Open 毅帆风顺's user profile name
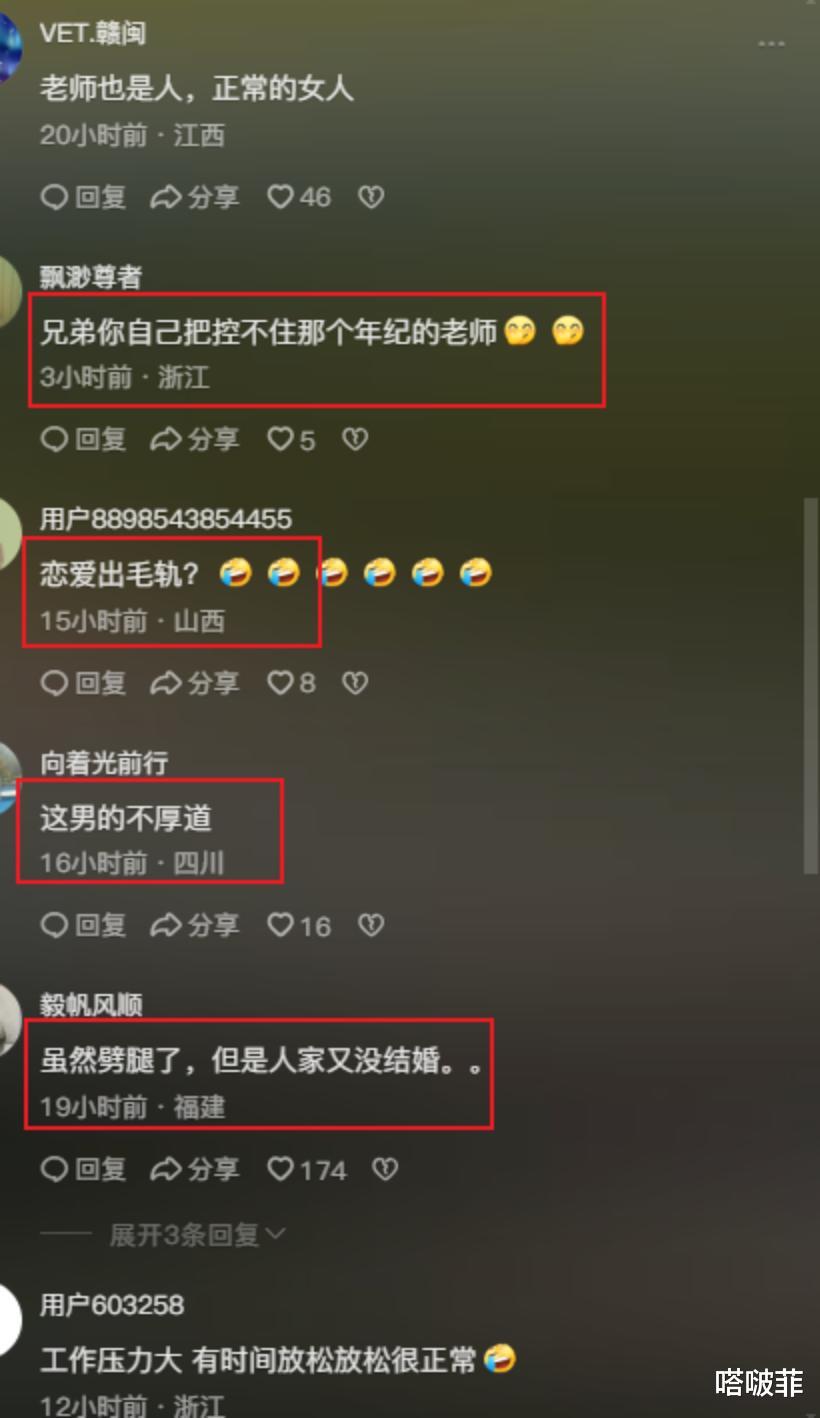The image size is (820, 1418). coord(91,1006)
